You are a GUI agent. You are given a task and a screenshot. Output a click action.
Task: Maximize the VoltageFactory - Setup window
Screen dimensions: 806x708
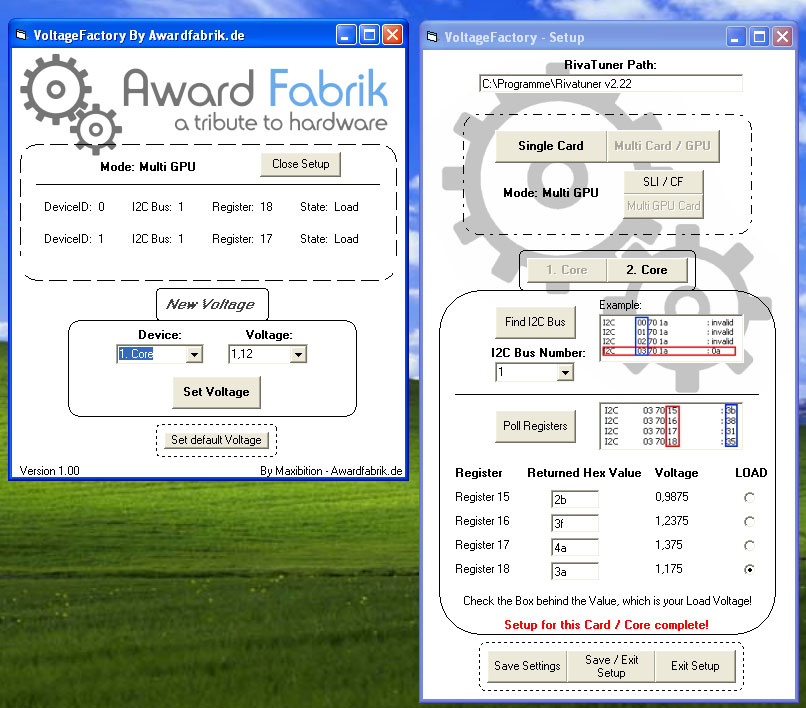pos(759,37)
